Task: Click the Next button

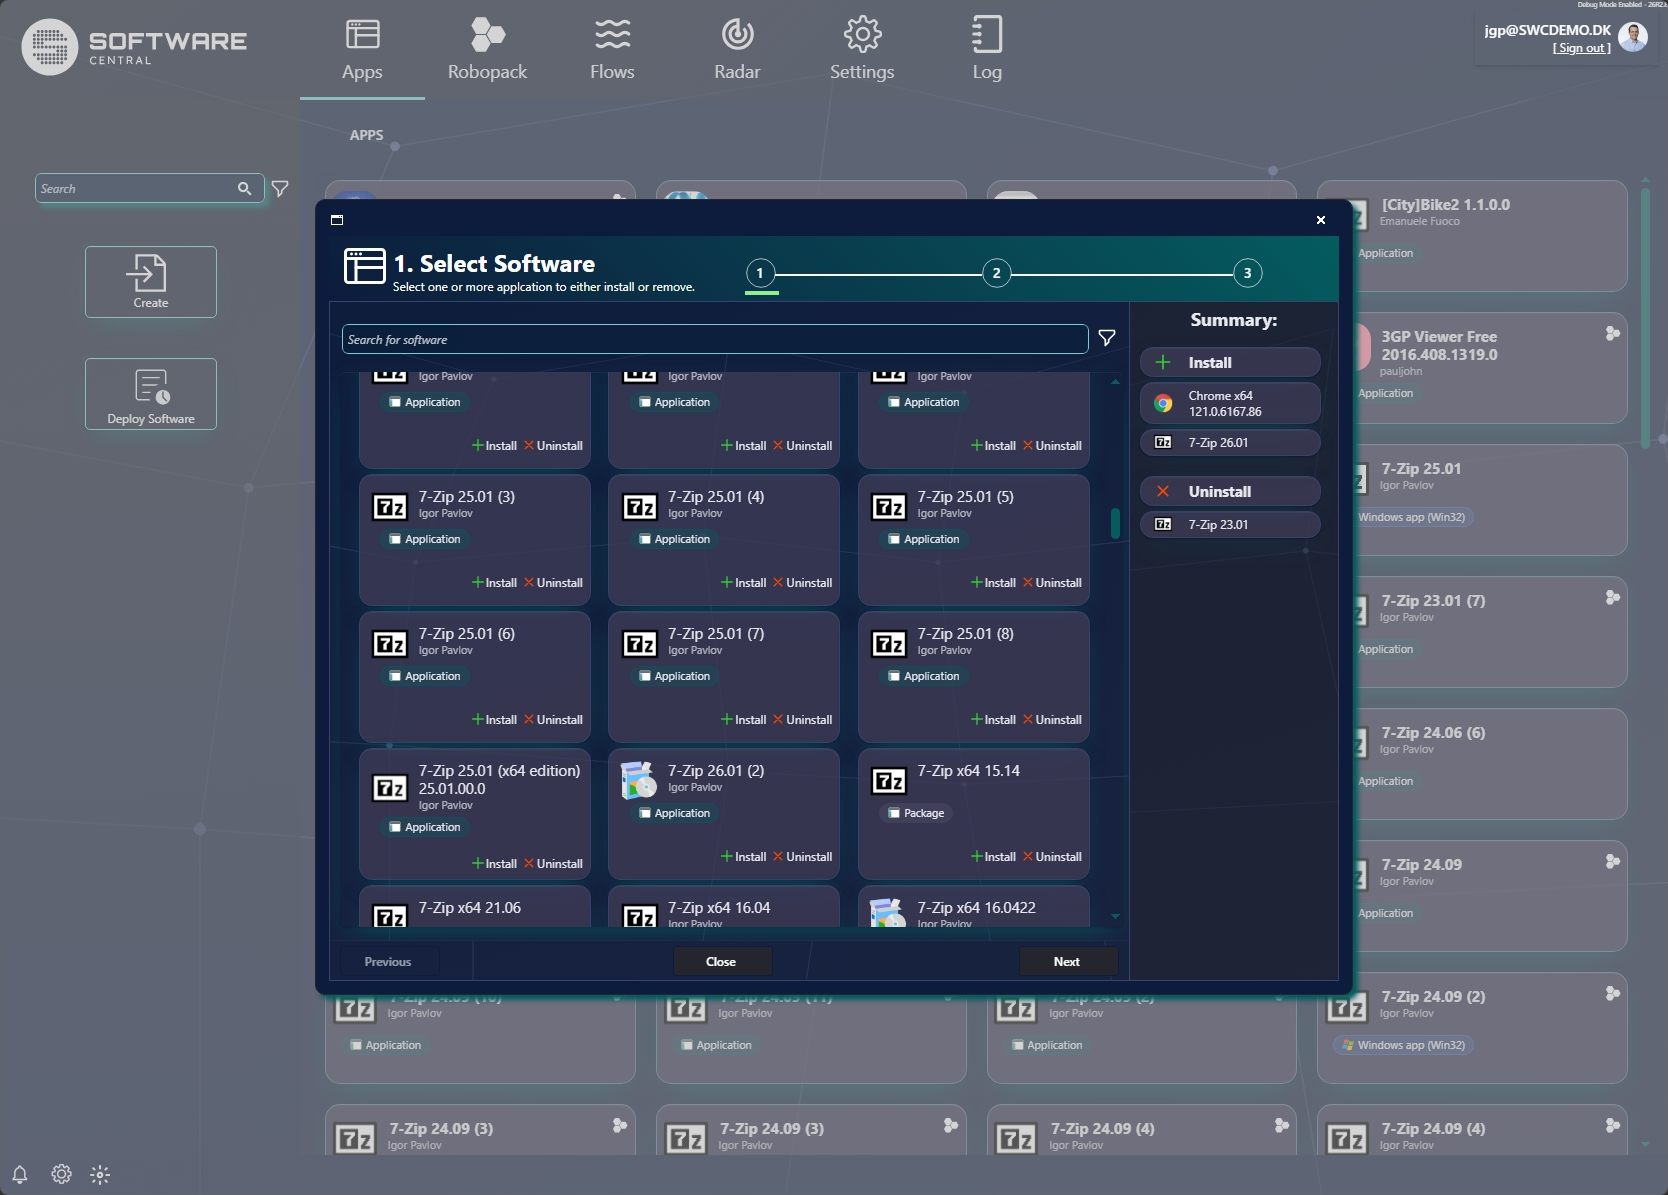Action: pos(1067,962)
